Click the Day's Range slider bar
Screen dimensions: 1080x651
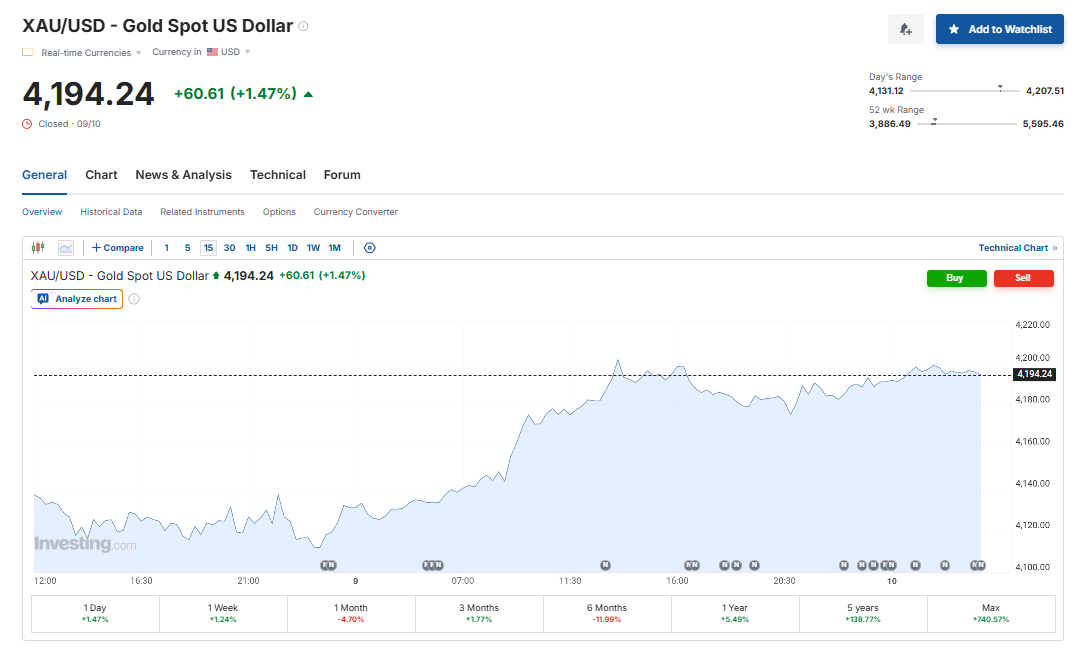tap(964, 90)
